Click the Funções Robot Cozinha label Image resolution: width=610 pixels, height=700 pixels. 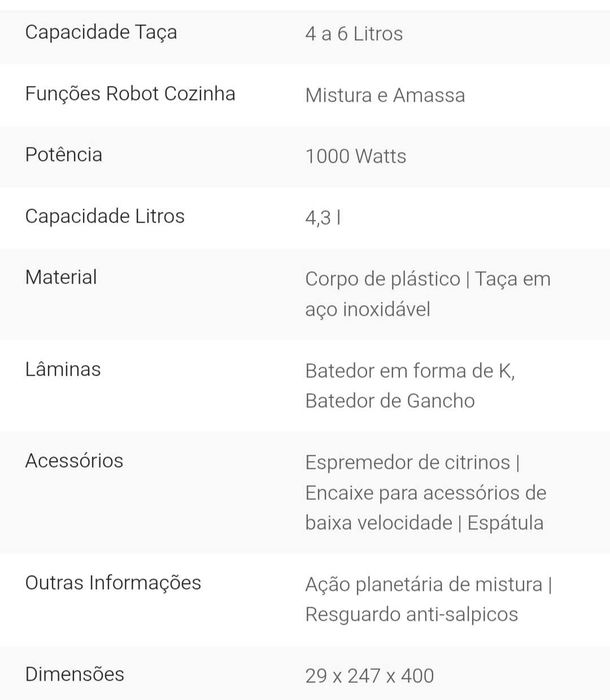(x=130, y=94)
